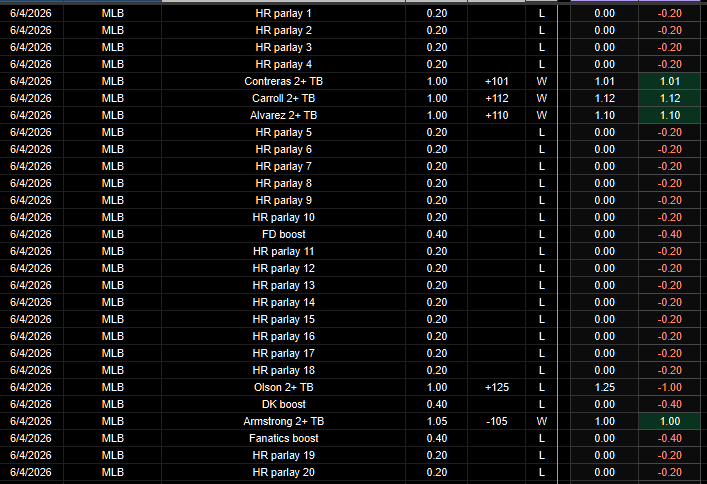Select the "HR parlay 2" cell

283,30
